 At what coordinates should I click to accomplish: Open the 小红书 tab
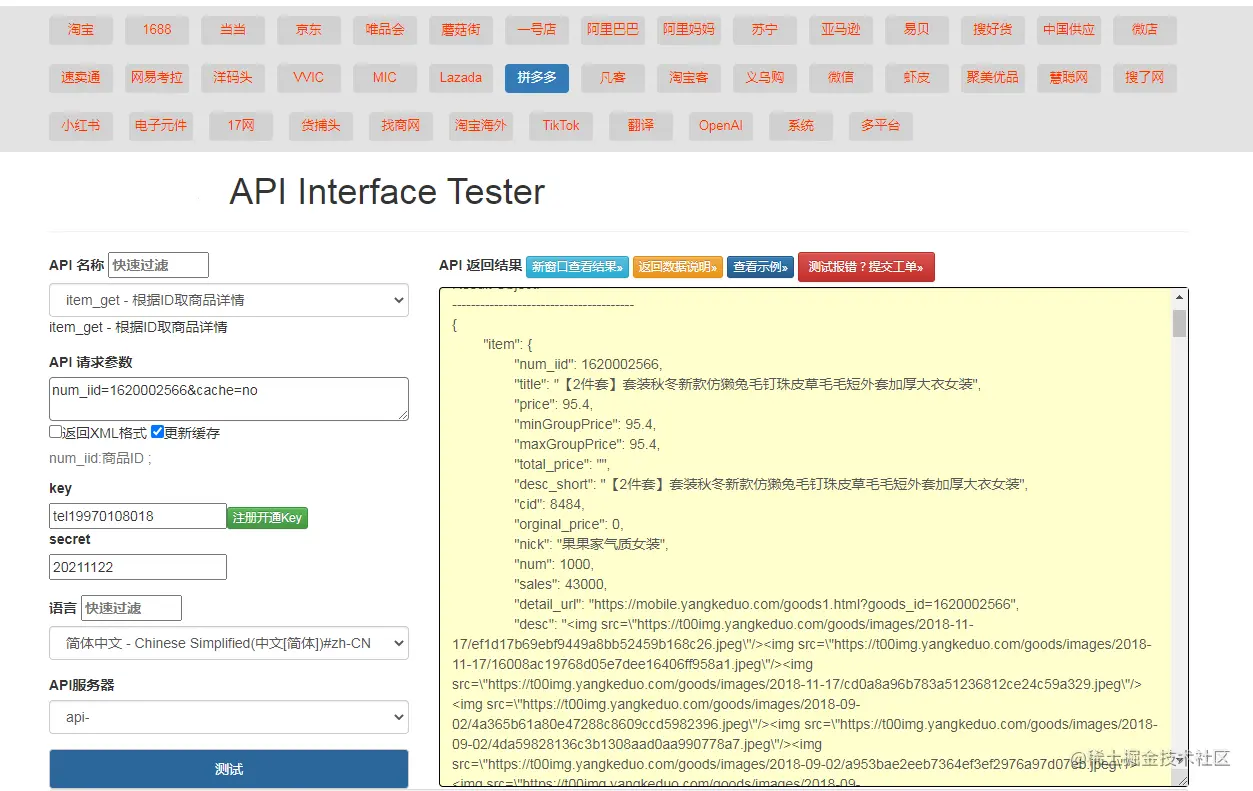click(81, 126)
